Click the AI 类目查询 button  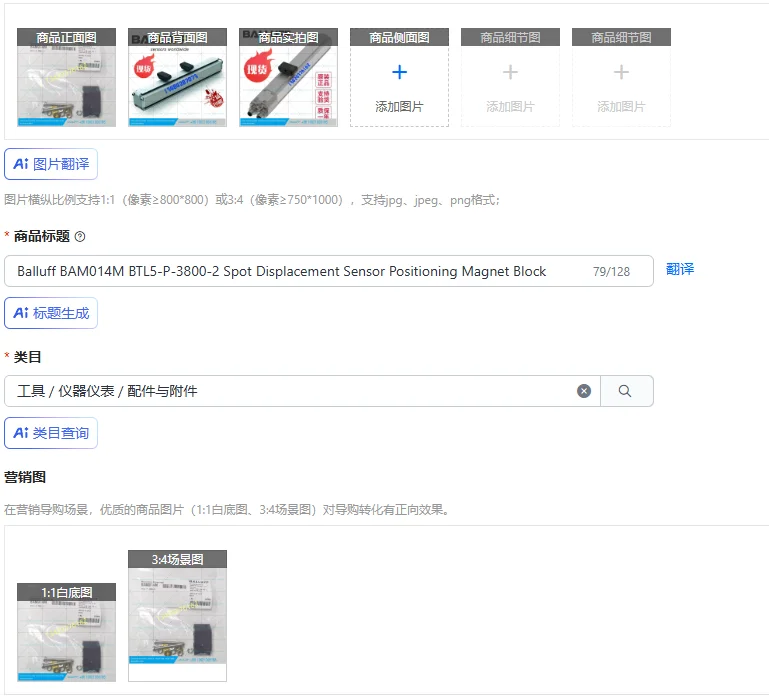coord(51,433)
